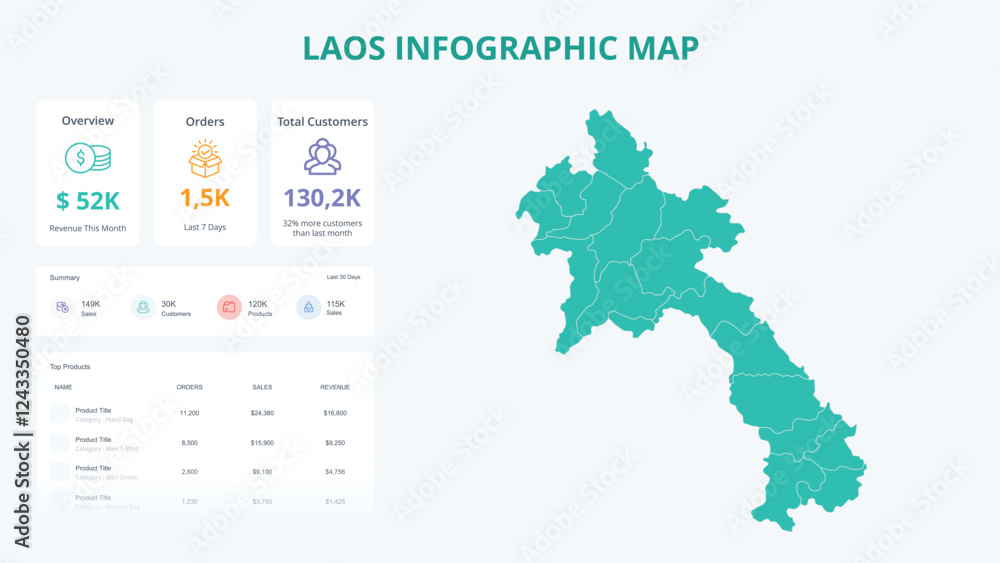1000x563 pixels.
Task: Click the blue 115K Sales icon
Action: click(x=309, y=307)
